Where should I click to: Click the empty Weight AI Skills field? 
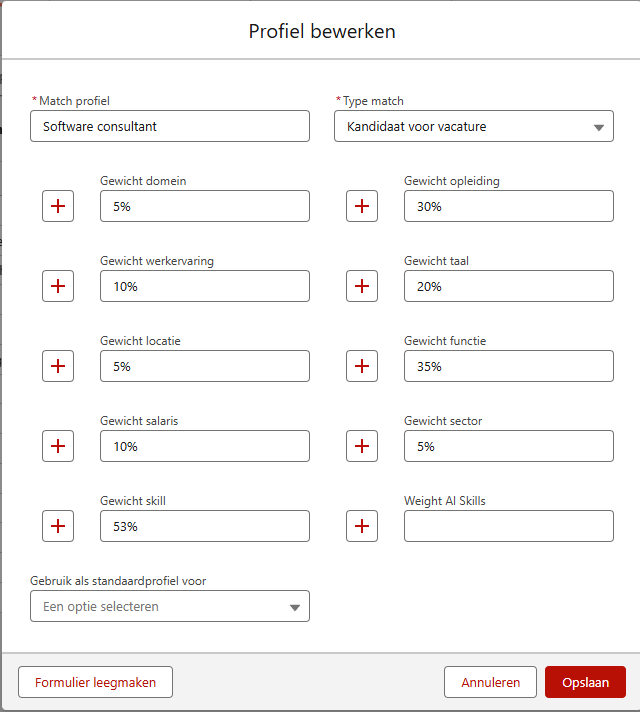(x=508, y=526)
